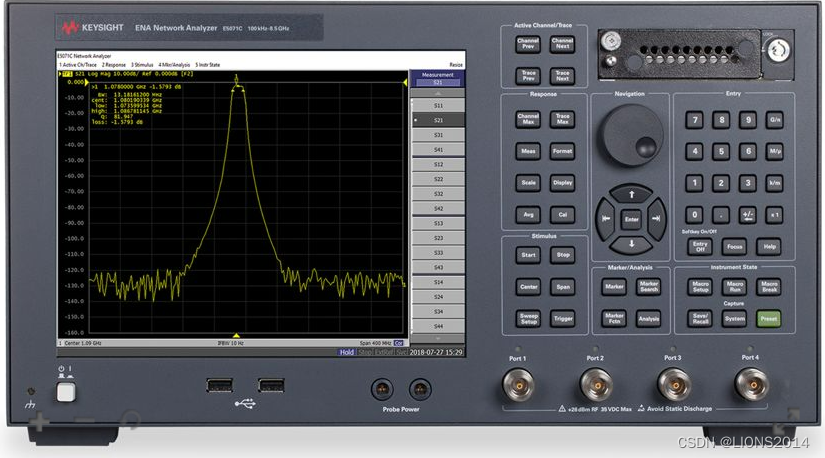Click the navigation left arrow key

606,219
